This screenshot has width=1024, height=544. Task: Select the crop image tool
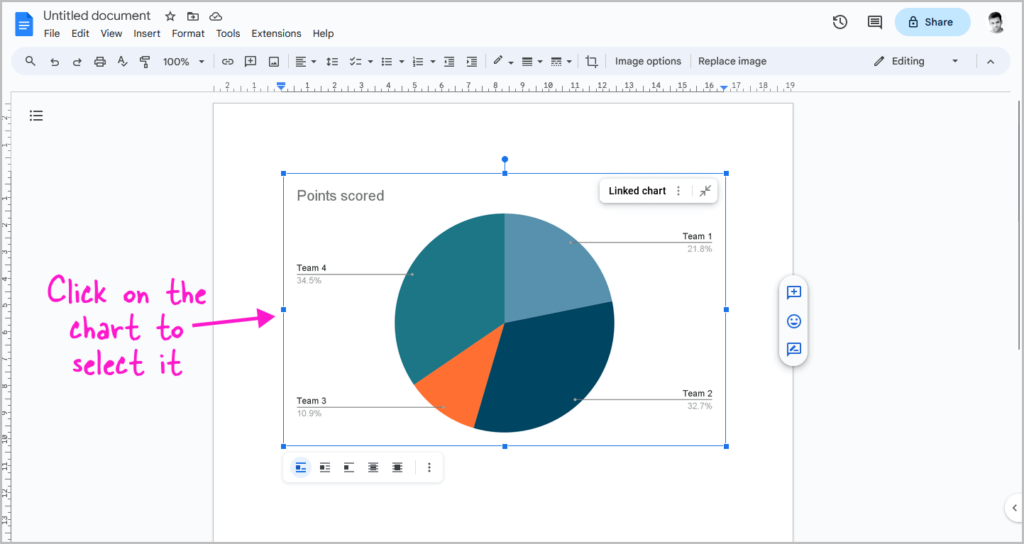[x=592, y=61]
